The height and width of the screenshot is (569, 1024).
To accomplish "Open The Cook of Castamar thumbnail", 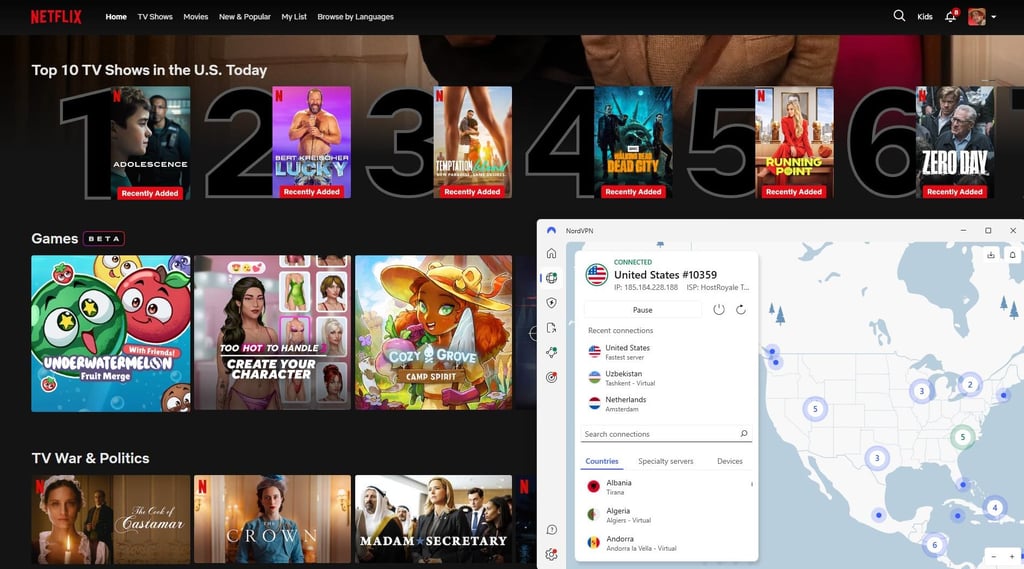I will [x=111, y=519].
